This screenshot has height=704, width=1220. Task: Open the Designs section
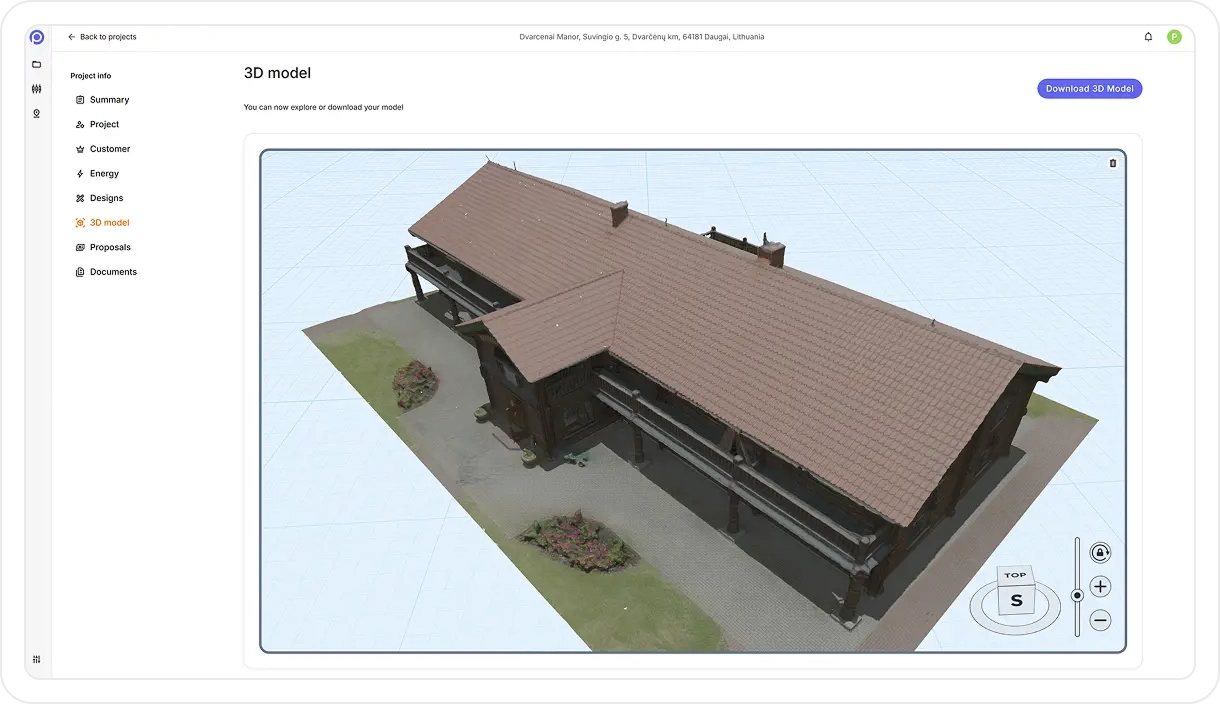click(x=99, y=198)
